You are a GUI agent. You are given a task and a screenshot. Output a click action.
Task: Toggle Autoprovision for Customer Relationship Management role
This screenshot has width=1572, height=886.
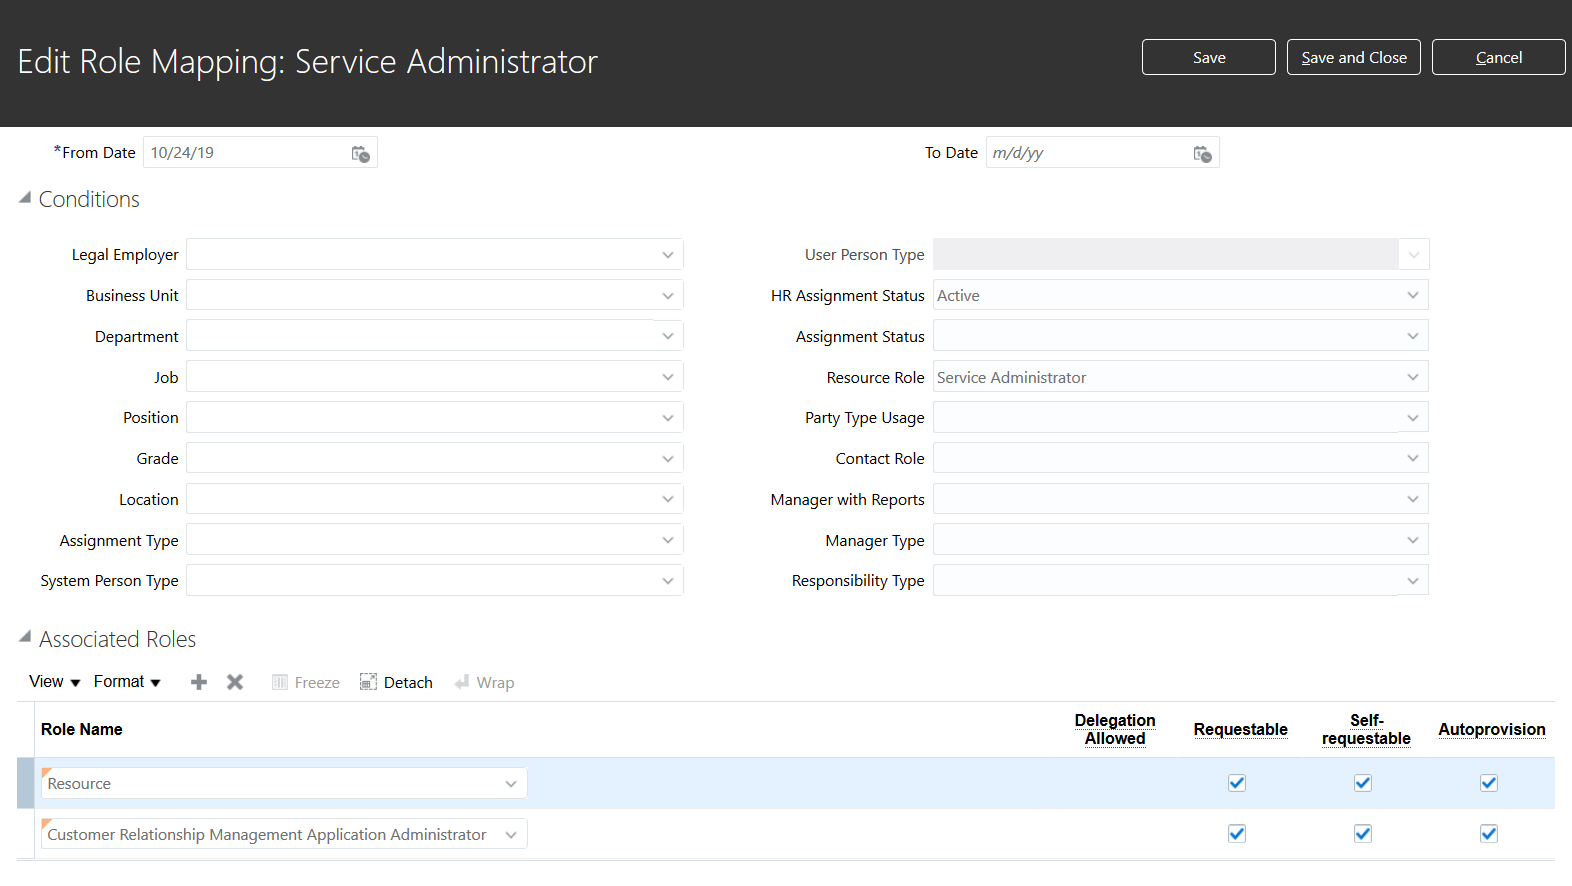[1489, 834]
